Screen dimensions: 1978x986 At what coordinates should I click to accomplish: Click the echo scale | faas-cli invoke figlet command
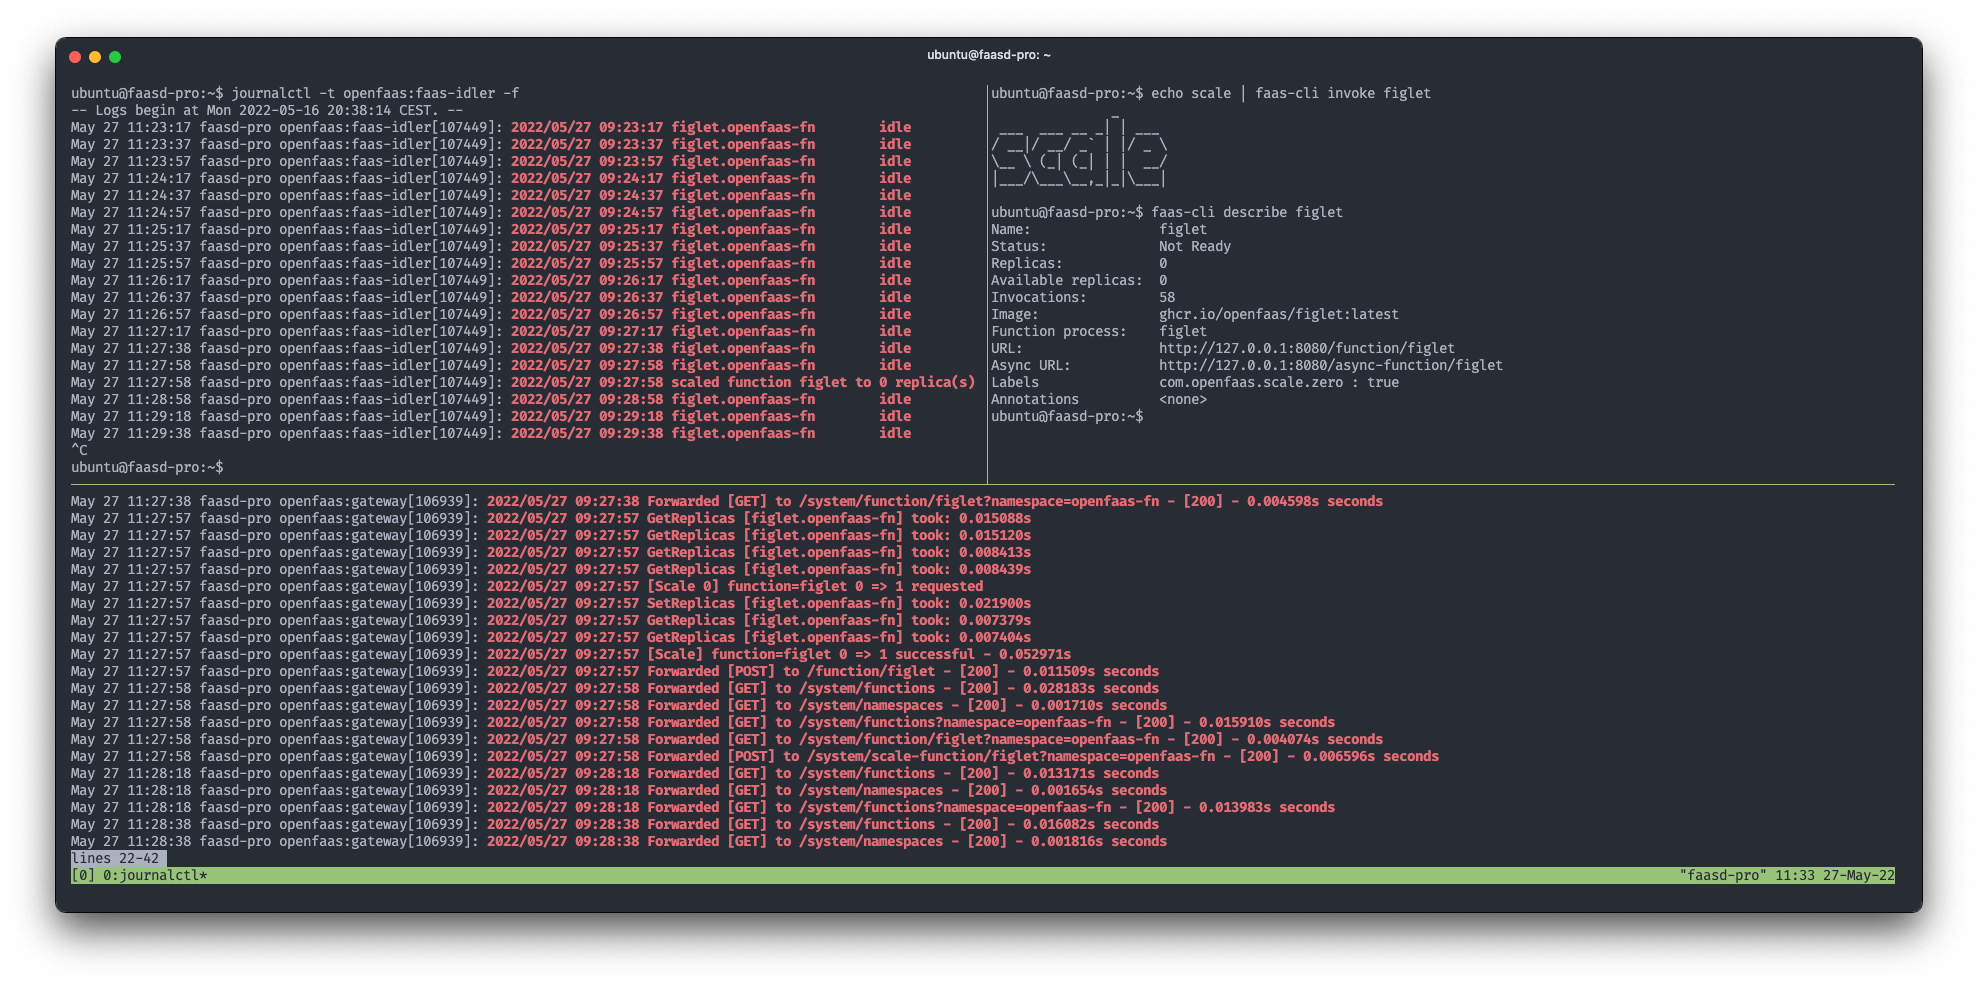[1291, 93]
